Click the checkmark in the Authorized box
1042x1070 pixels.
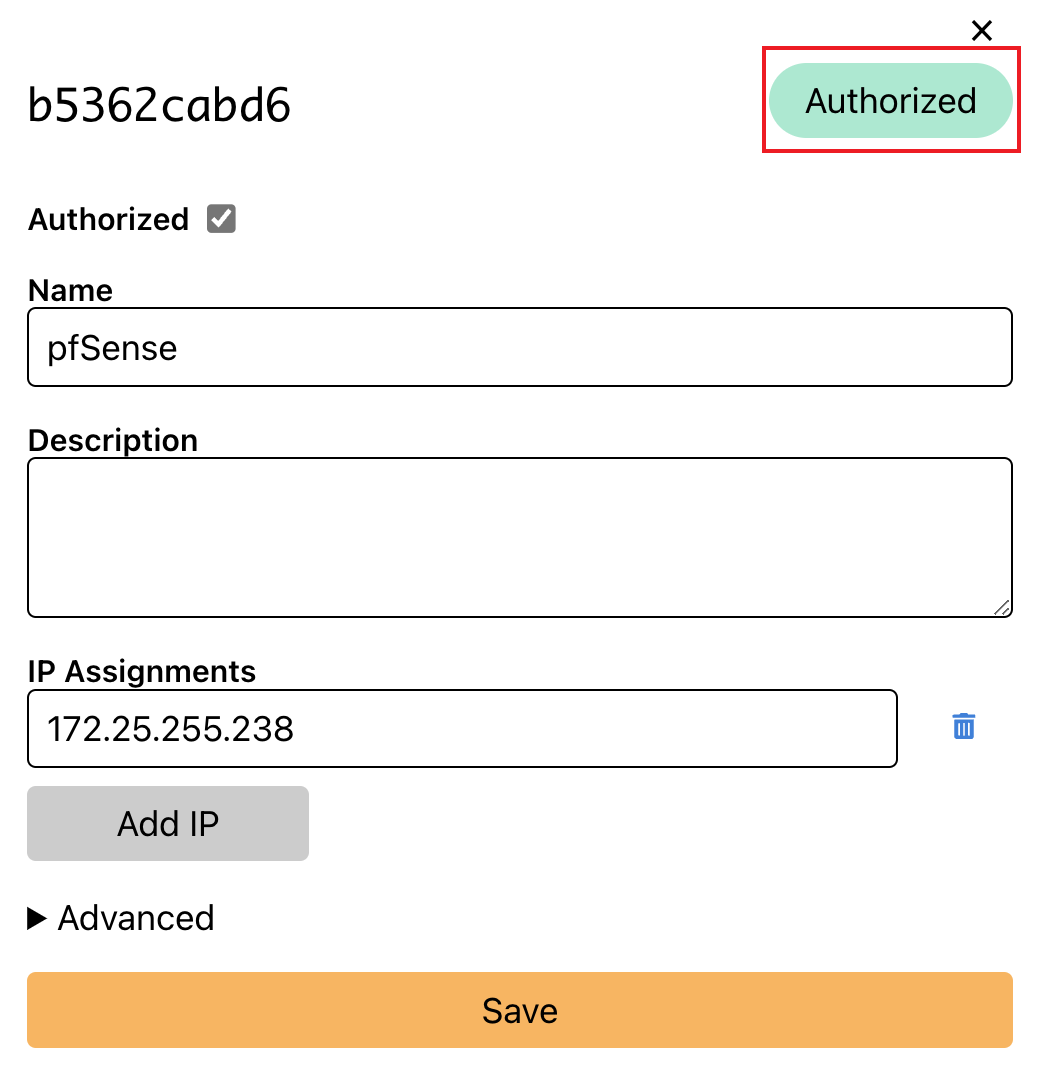(221, 219)
